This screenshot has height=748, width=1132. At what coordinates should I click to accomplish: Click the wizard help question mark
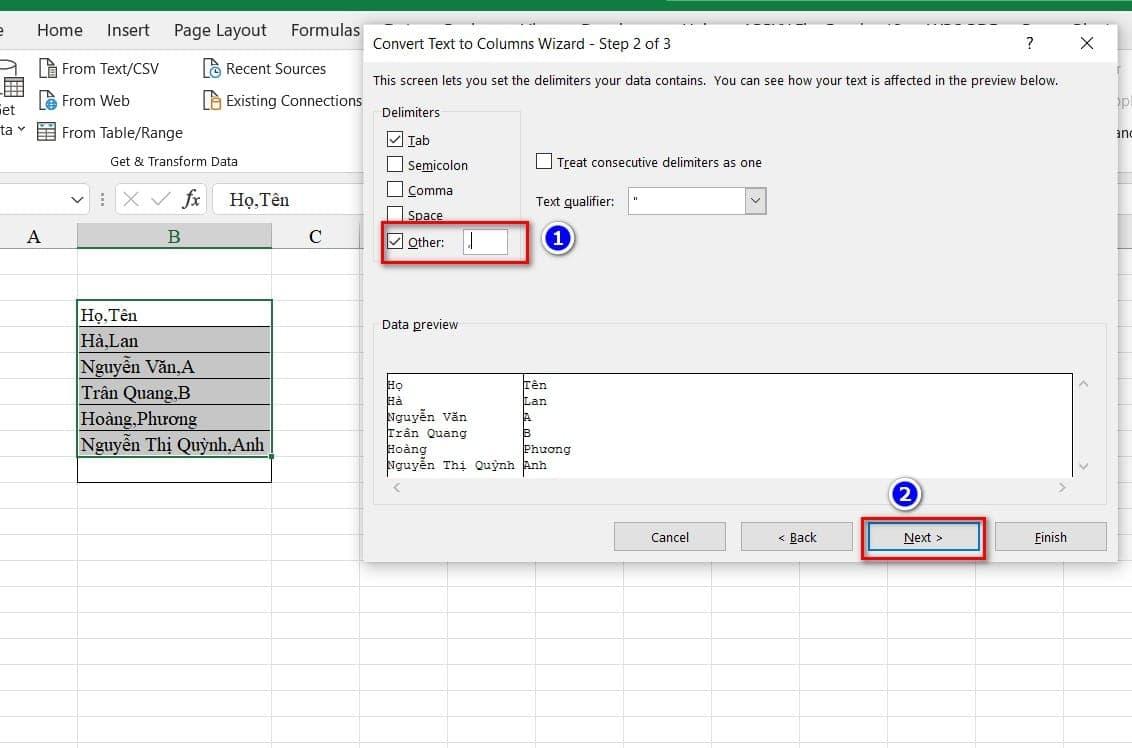[1030, 44]
